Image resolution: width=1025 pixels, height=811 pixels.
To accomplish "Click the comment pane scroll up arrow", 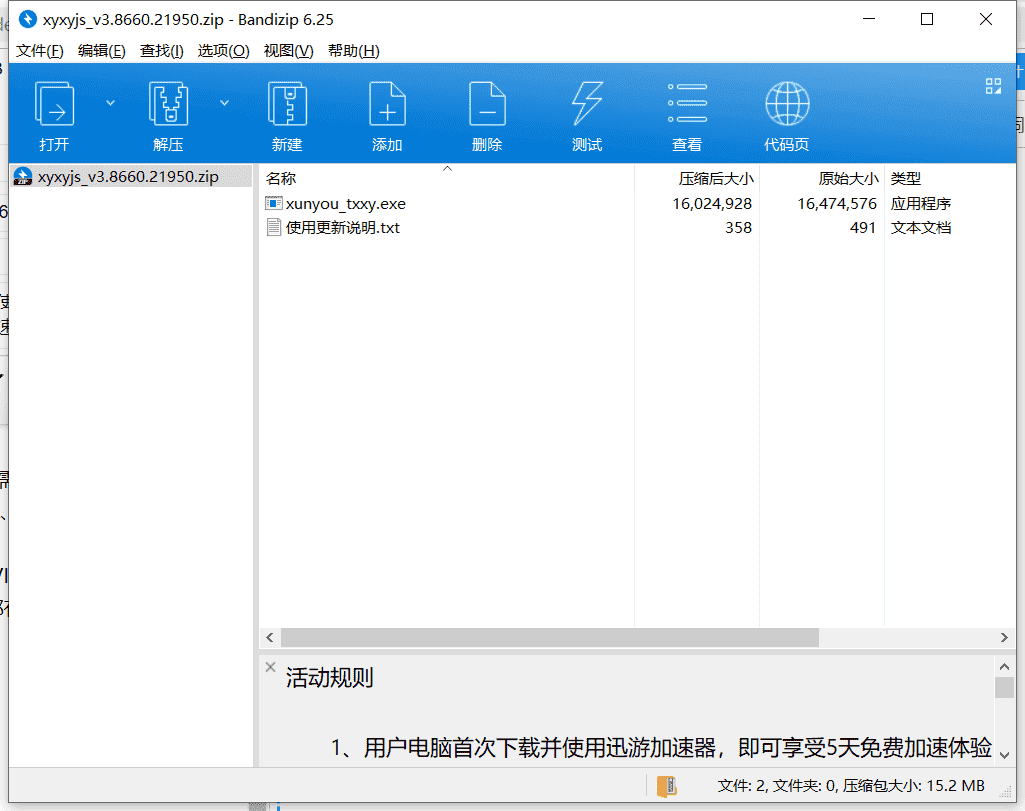I will [1005, 667].
